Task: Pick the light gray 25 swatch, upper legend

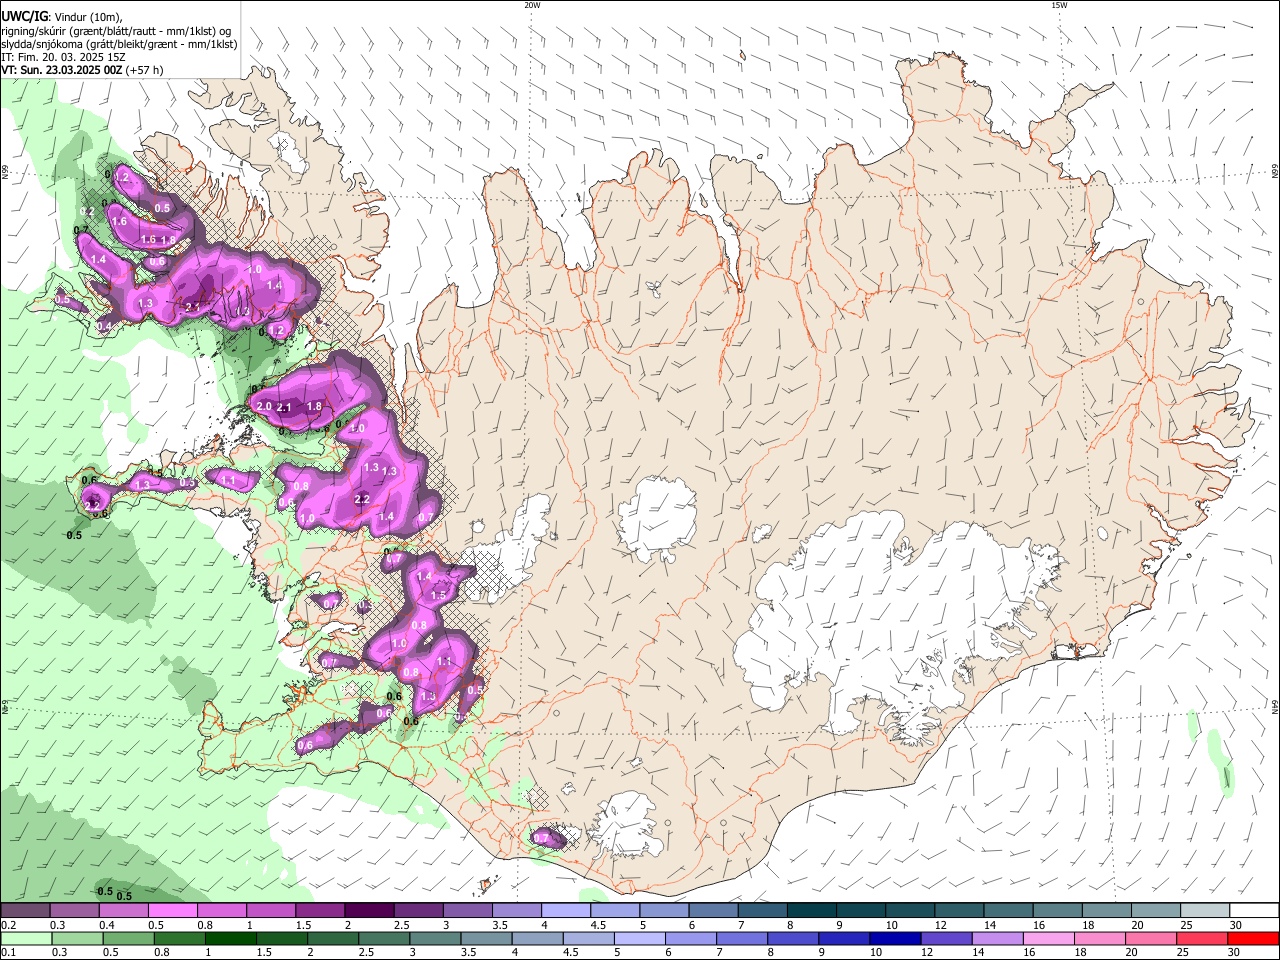Action: 1205,910
